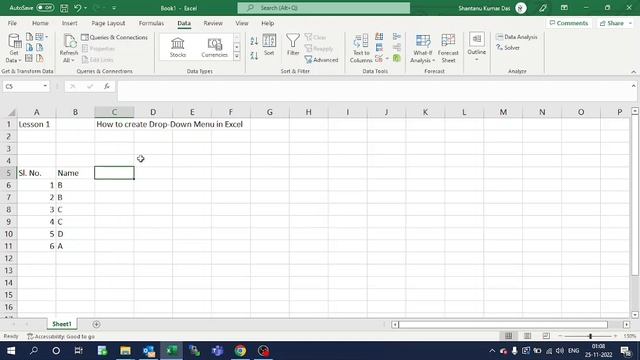Image resolution: width=640 pixels, height=360 pixels.
Task: Click the search box in title bar
Action: click(x=324, y=8)
